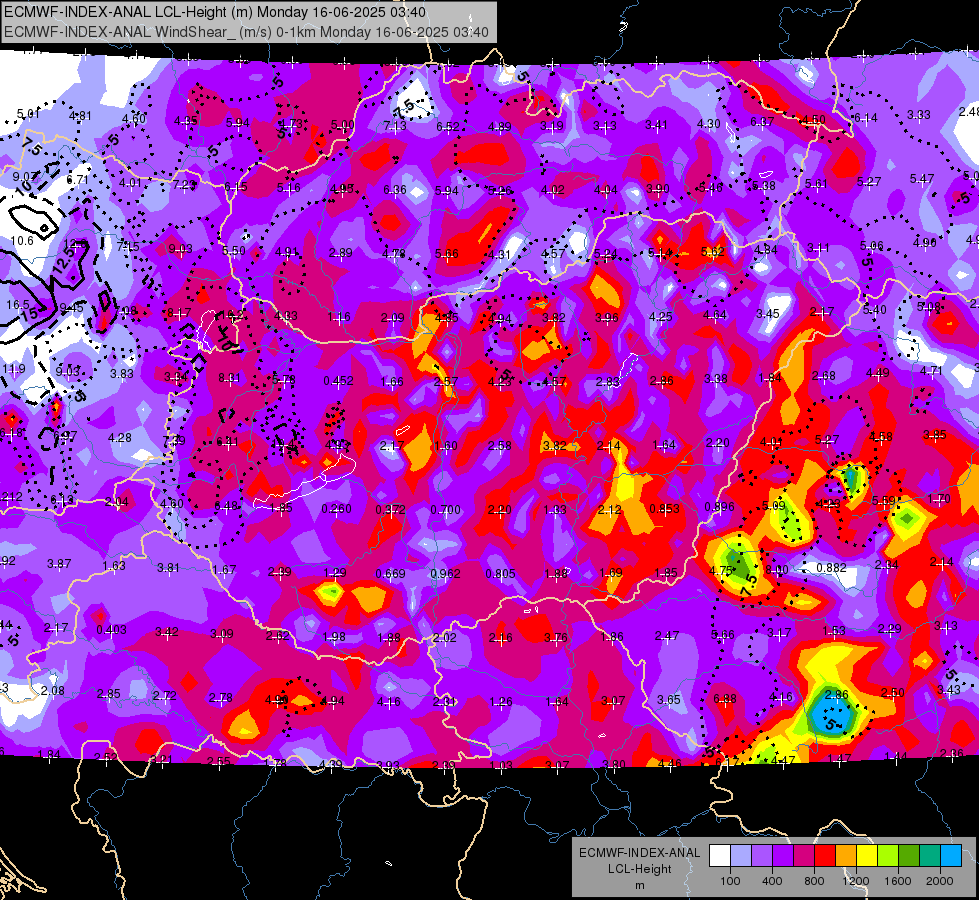Click the legend tick label 2000

pyautogui.click(x=940, y=881)
